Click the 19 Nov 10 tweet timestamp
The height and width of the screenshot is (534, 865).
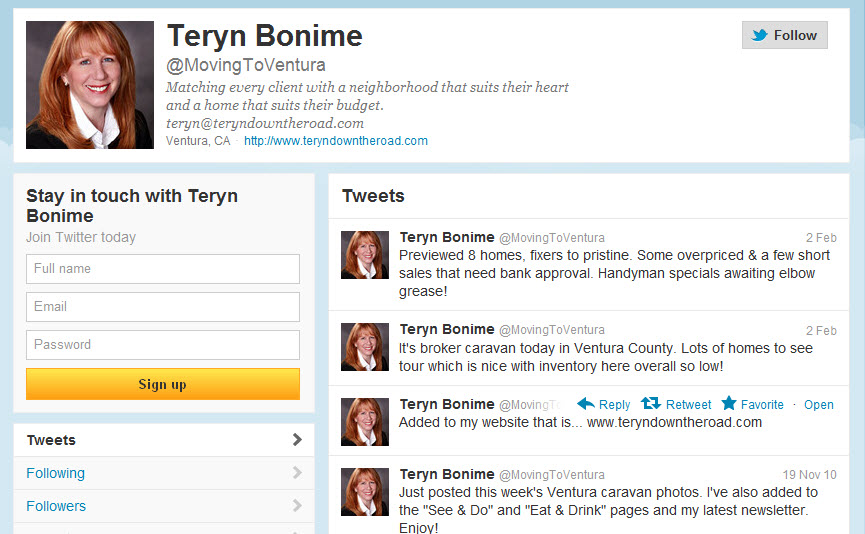pyautogui.click(x=809, y=474)
